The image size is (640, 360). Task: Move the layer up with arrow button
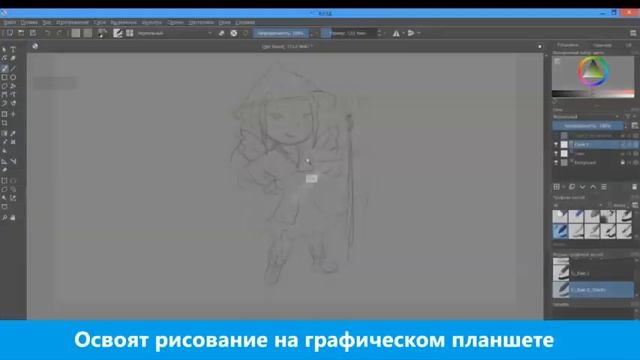pos(593,187)
